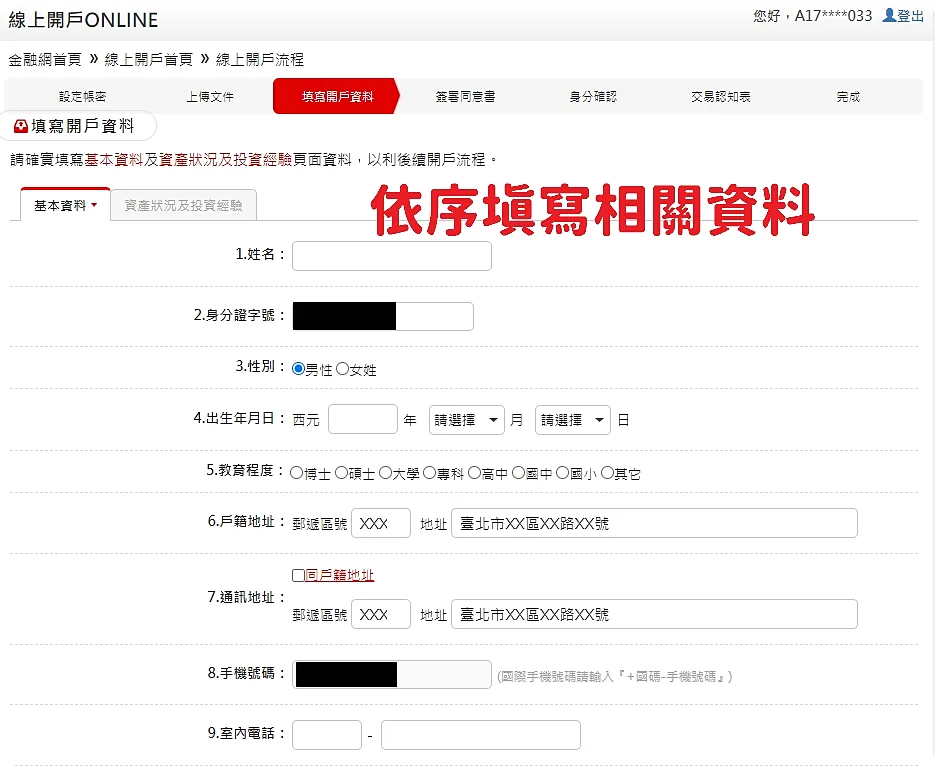Viewport: 935px width, 766px height.
Task: Click 登出 to sign out
Action: coord(910,17)
